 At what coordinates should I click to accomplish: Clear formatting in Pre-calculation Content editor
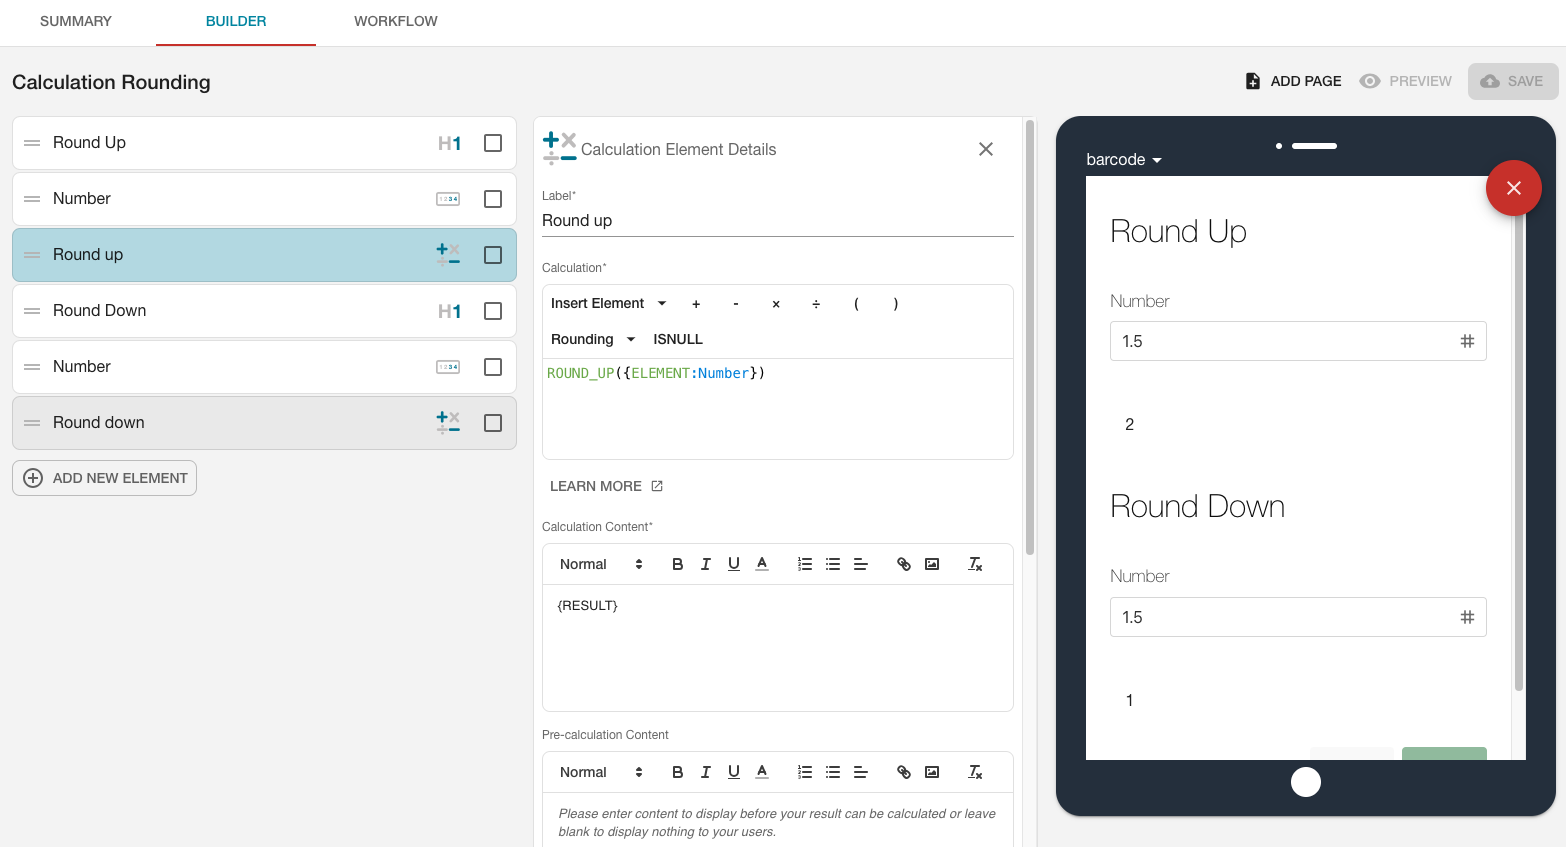tap(975, 772)
